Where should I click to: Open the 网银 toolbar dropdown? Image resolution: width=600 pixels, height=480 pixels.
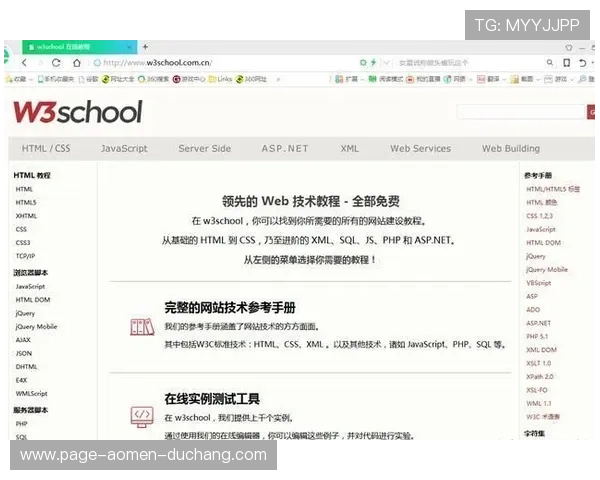[457, 79]
